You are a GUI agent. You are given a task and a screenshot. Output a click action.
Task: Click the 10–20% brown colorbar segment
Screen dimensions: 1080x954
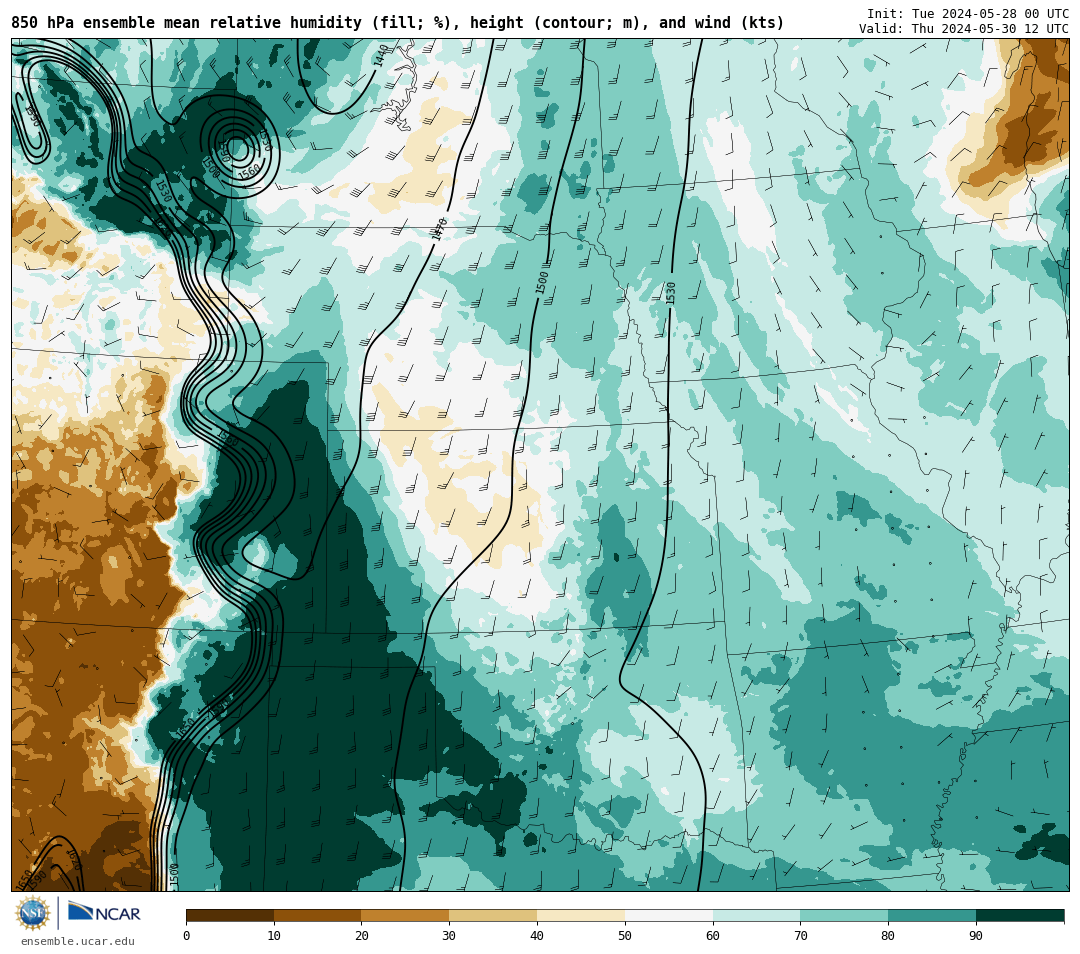click(318, 915)
